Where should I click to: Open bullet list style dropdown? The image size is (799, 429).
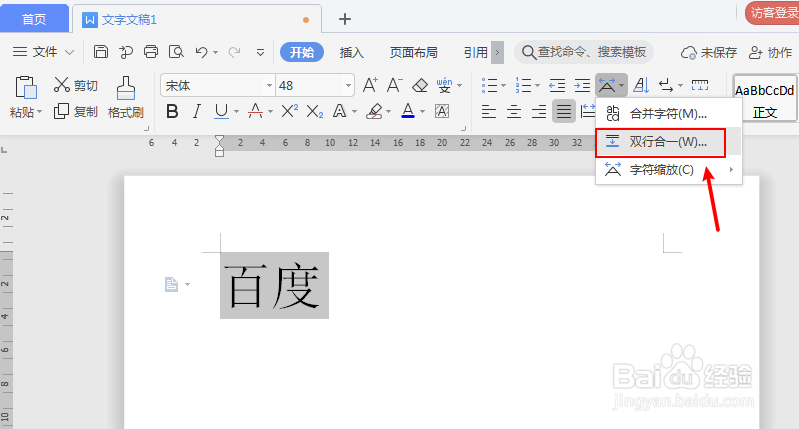pyautogui.click(x=503, y=86)
